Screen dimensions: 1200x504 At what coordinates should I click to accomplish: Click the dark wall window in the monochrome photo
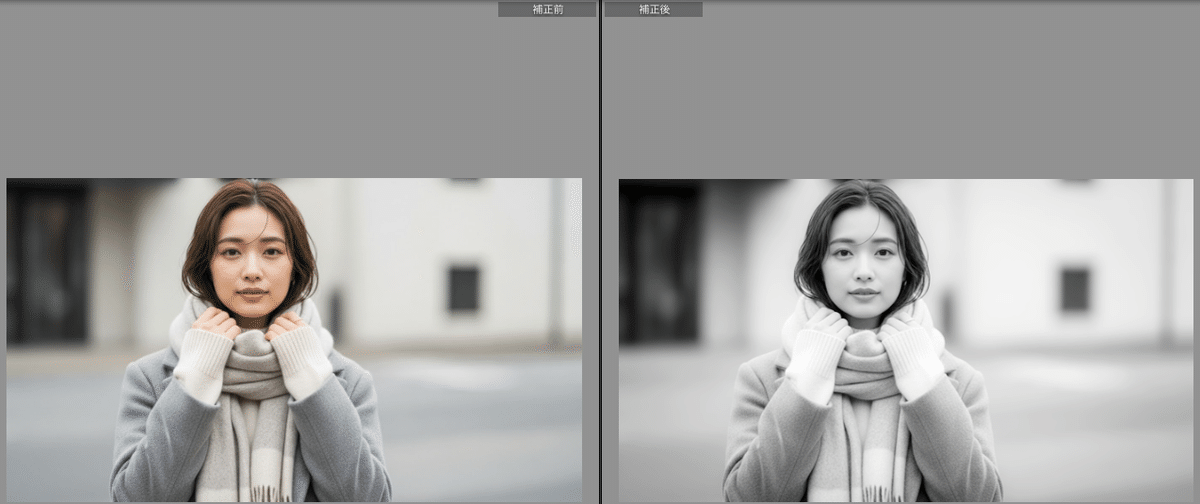1075,288
